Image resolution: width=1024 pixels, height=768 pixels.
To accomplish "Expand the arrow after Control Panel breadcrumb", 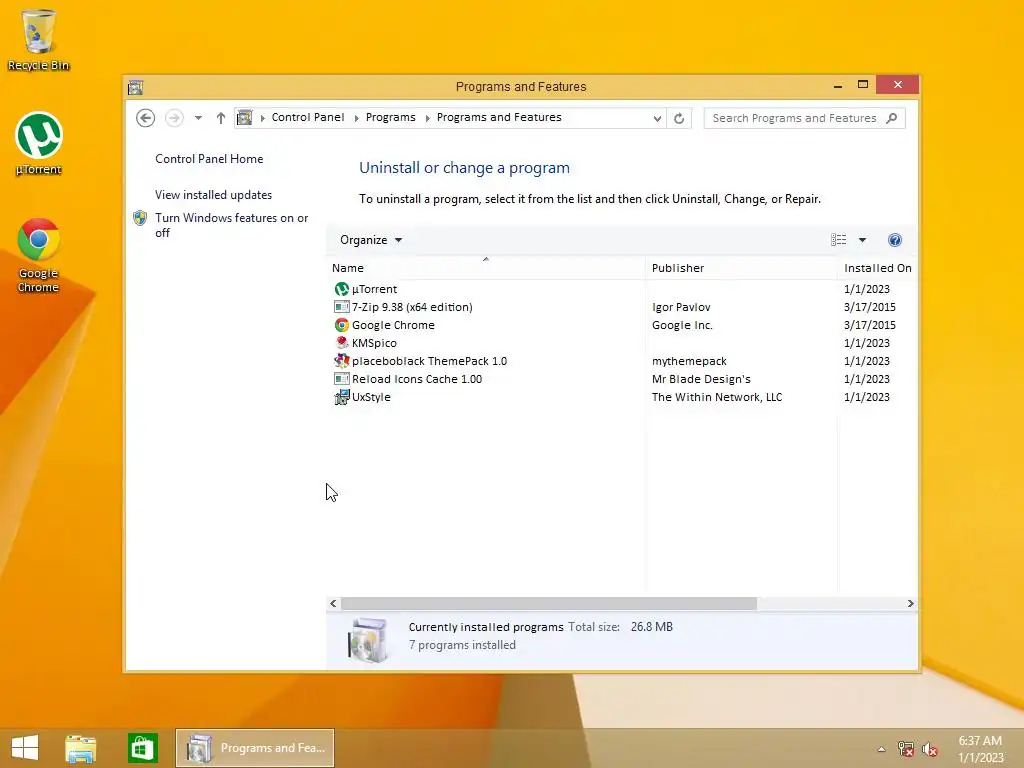I will pos(357,118).
